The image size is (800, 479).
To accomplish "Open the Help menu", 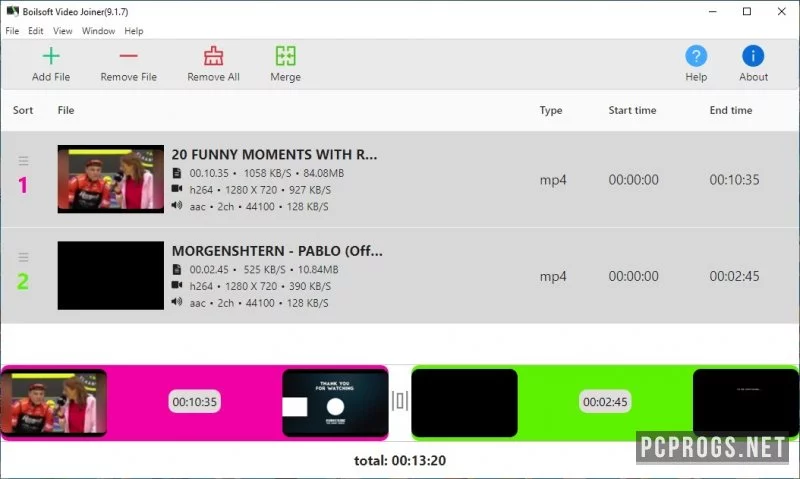I will click(134, 31).
